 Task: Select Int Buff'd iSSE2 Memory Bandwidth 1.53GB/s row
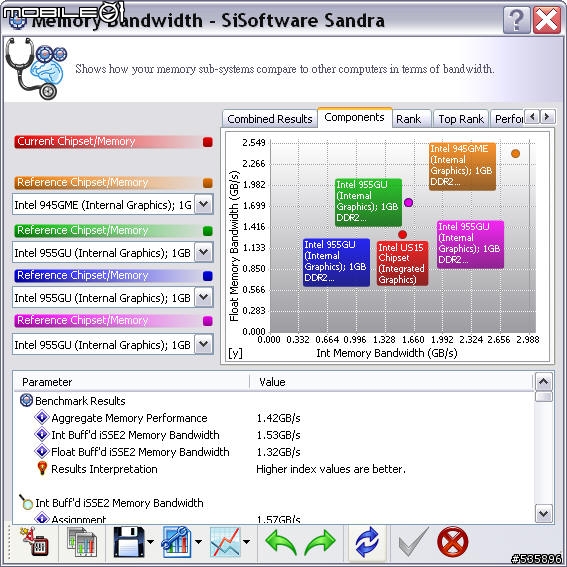(x=273, y=435)
